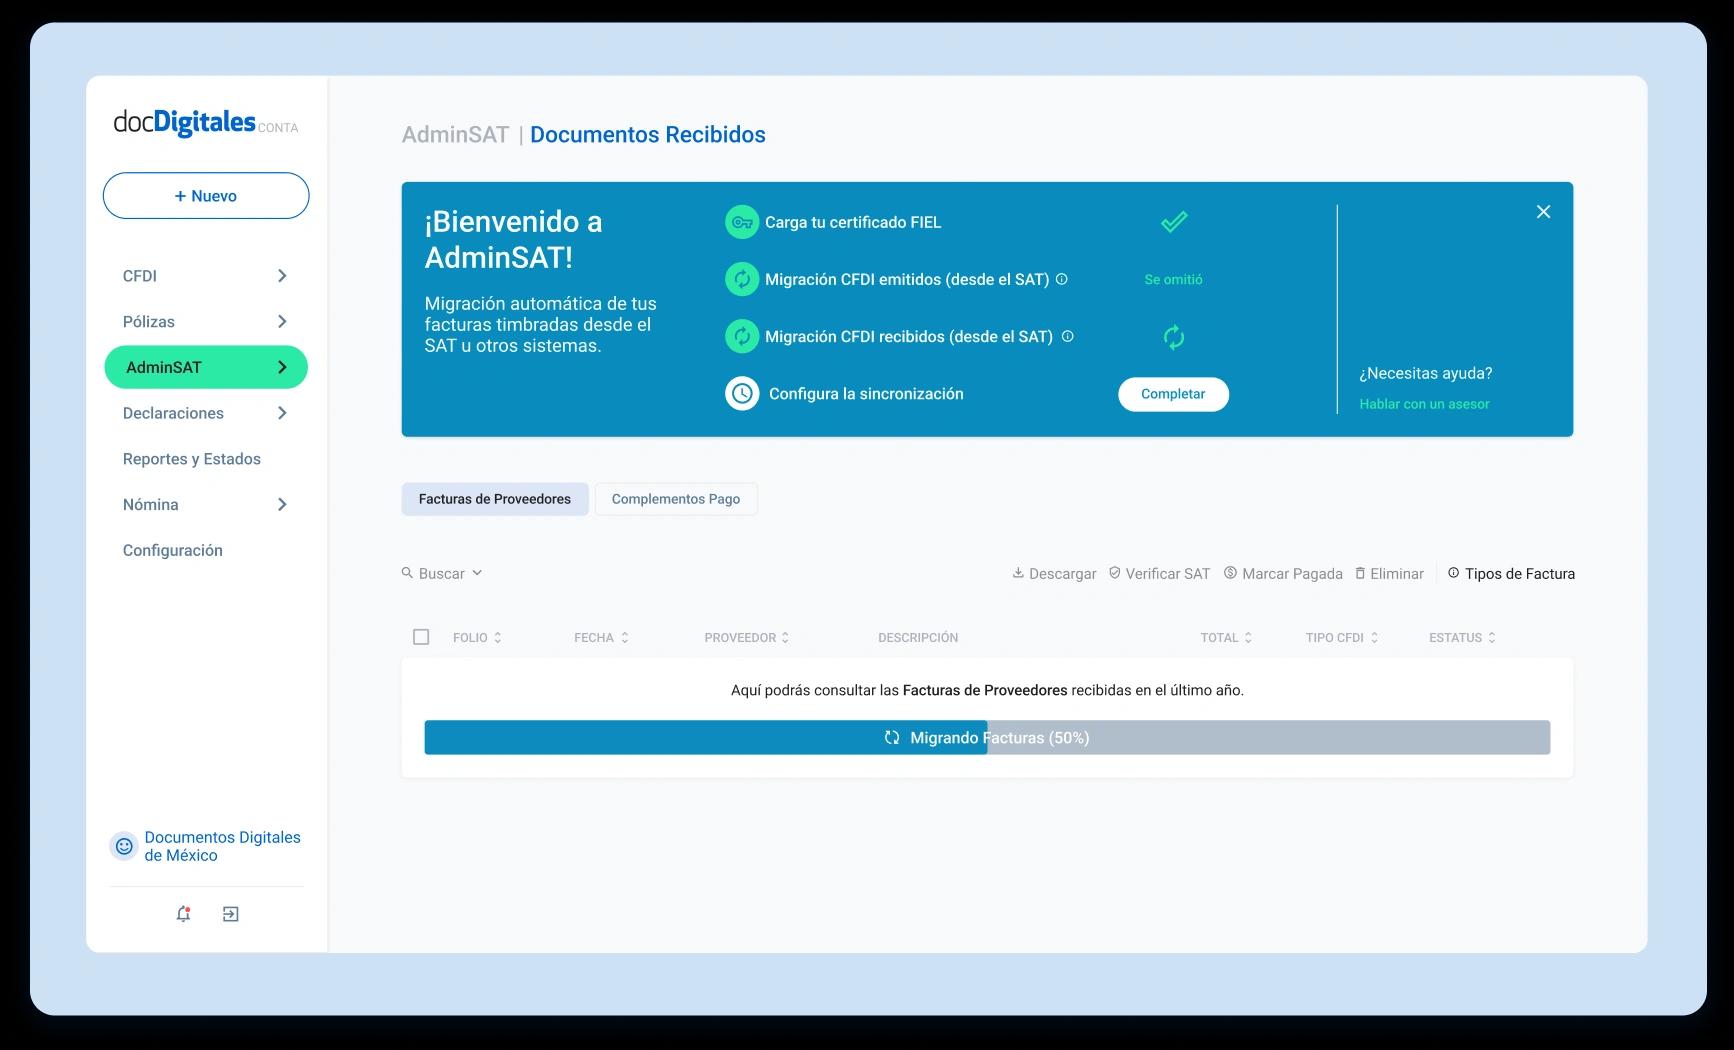Screen dimensions: 1734x1050
Task: Click the docDigitales logo
Action: (206, 123)
